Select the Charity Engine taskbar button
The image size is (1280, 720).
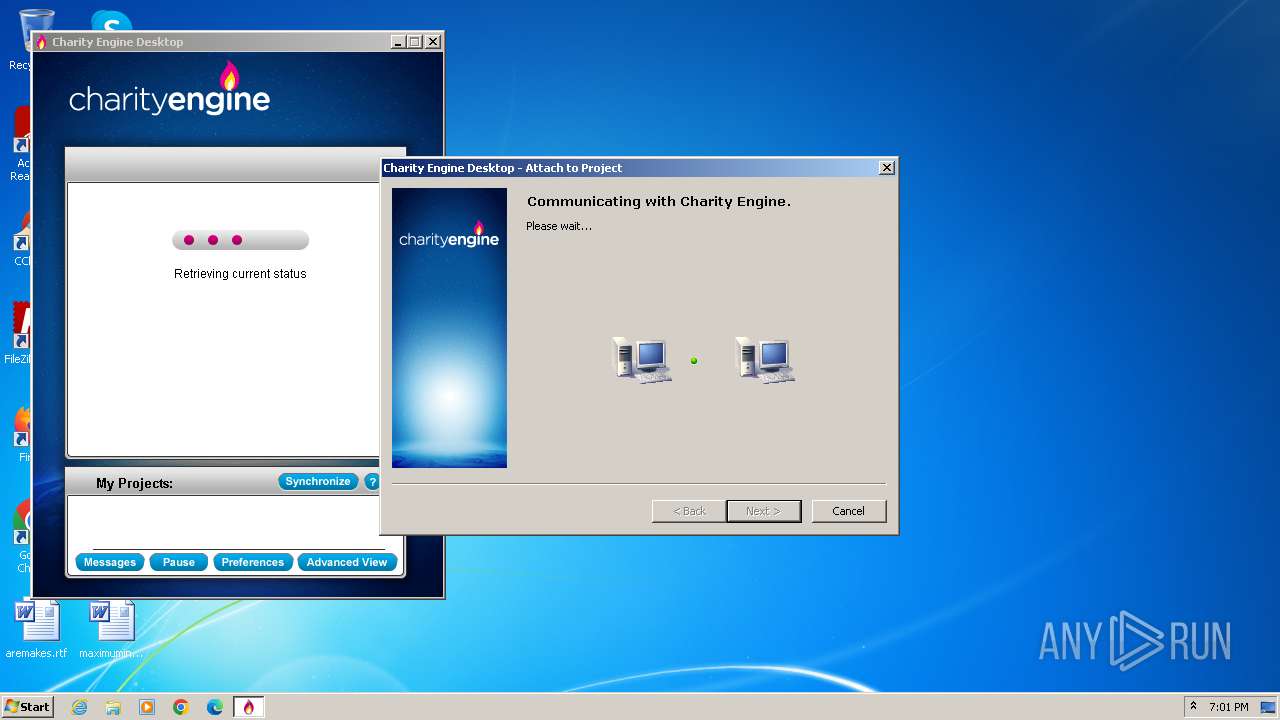pyautogui.click(x=249, y=707)
